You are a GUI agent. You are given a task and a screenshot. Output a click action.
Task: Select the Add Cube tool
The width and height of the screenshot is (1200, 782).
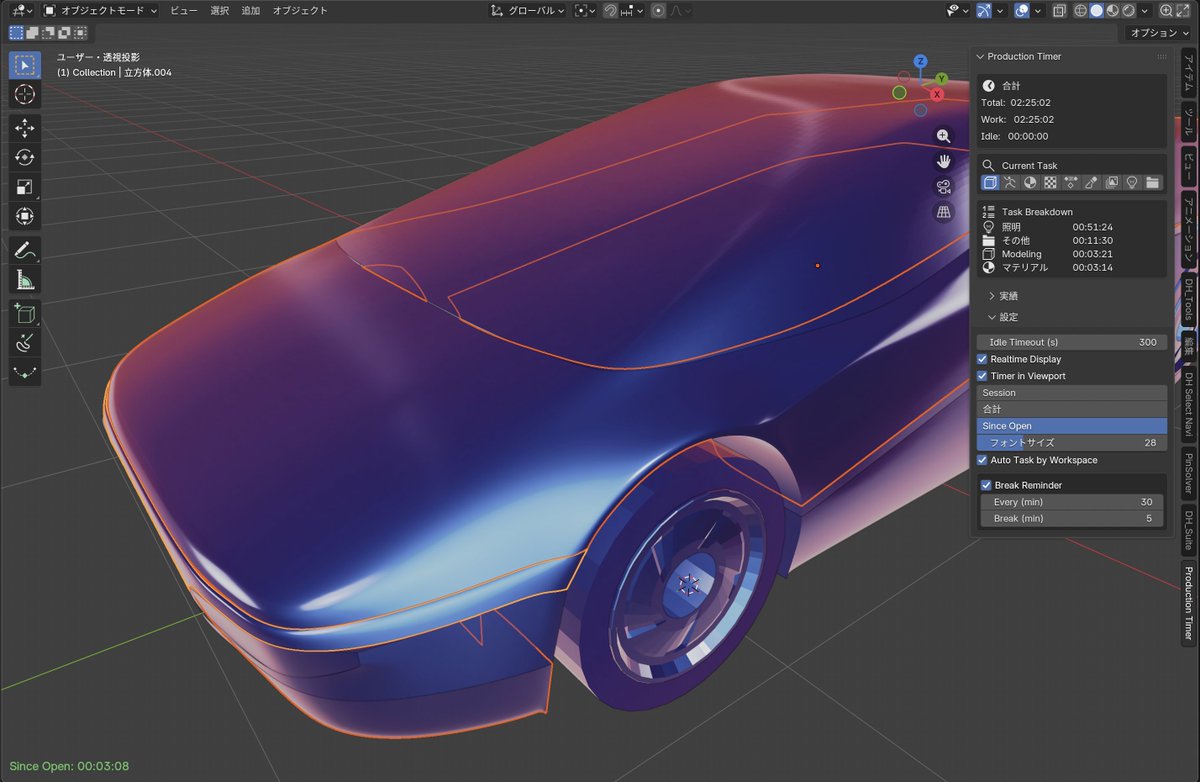click(x=25, y=313)
